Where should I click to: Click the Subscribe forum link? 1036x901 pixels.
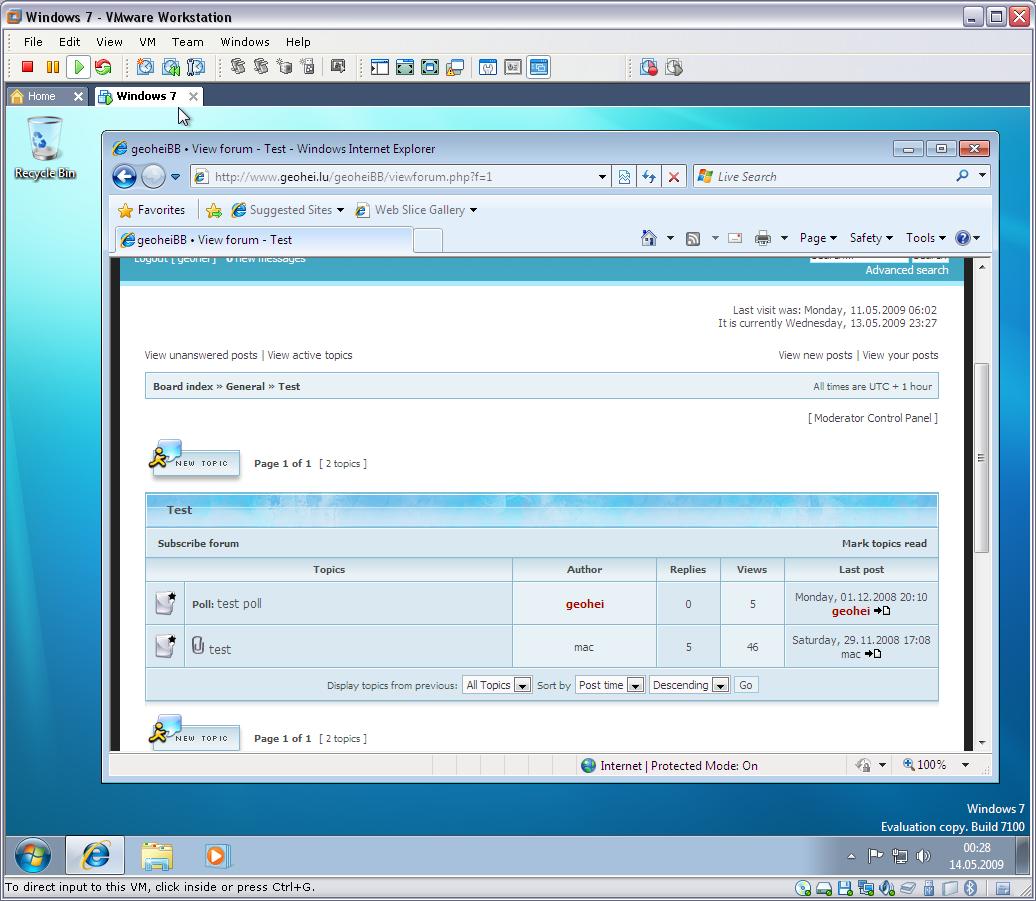198,543
